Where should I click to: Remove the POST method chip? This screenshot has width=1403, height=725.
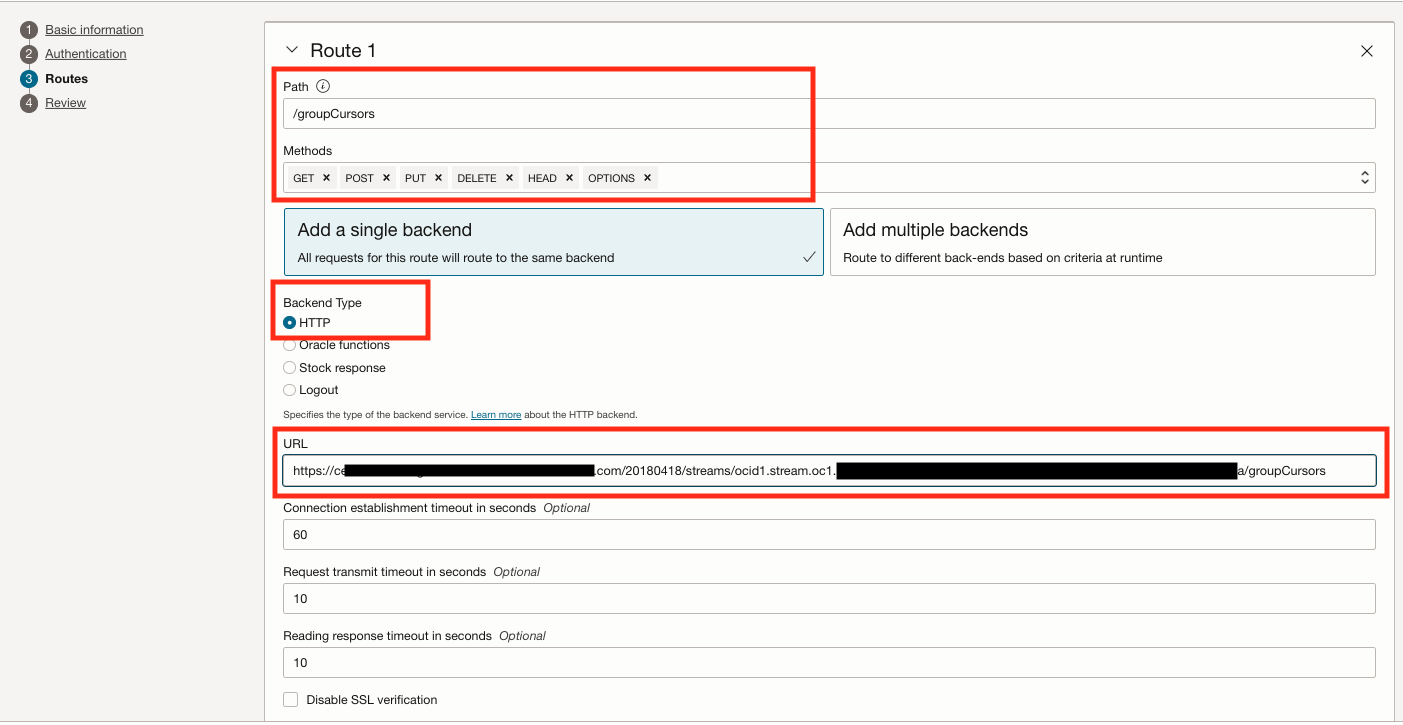point(386,177)
